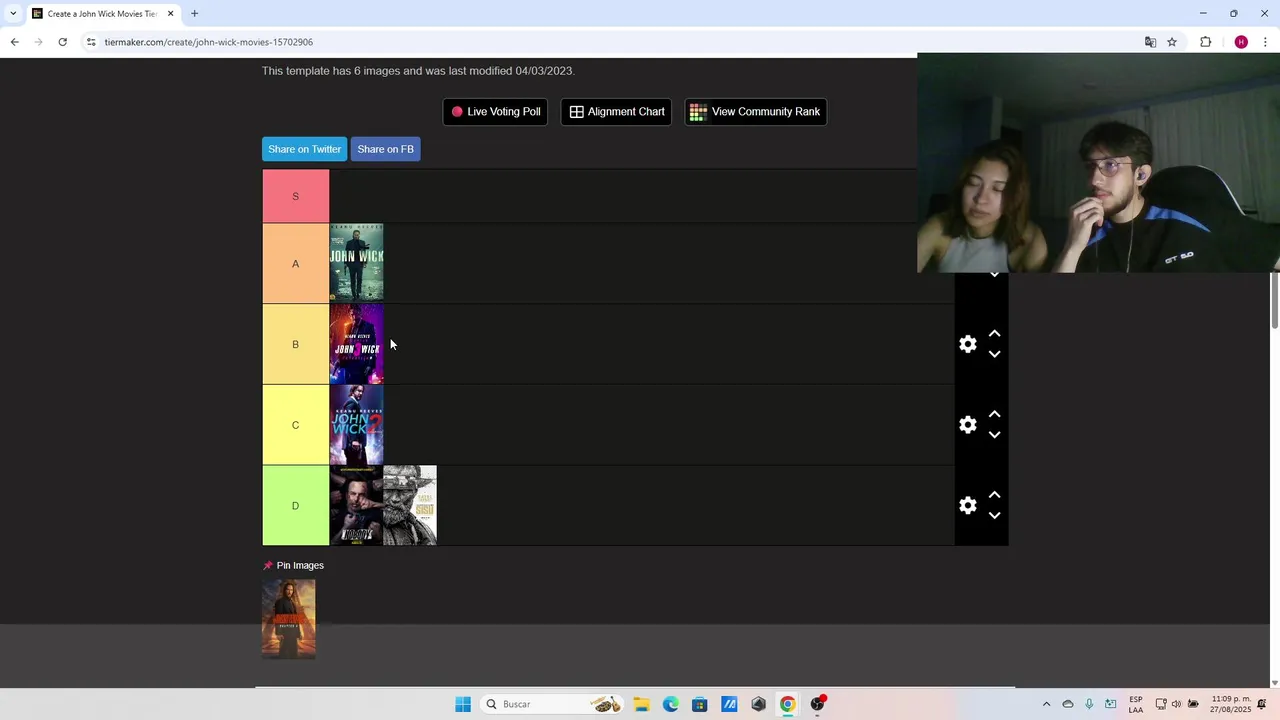This screenshot has width=1280, height=720.
Task: Open volume control in tray
Action: click(x=1176, y=704)
